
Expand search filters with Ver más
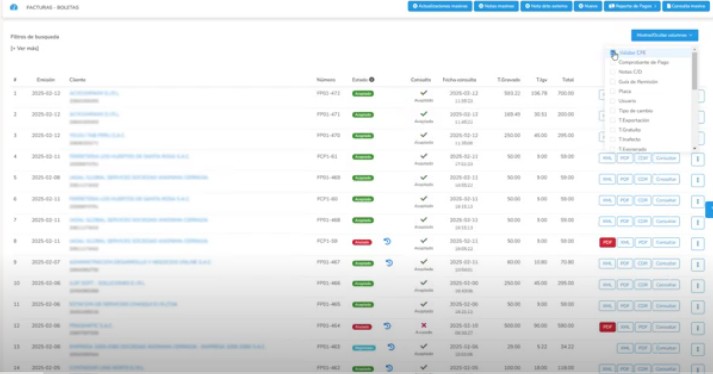pyautogui.click(x=25, y=48)
